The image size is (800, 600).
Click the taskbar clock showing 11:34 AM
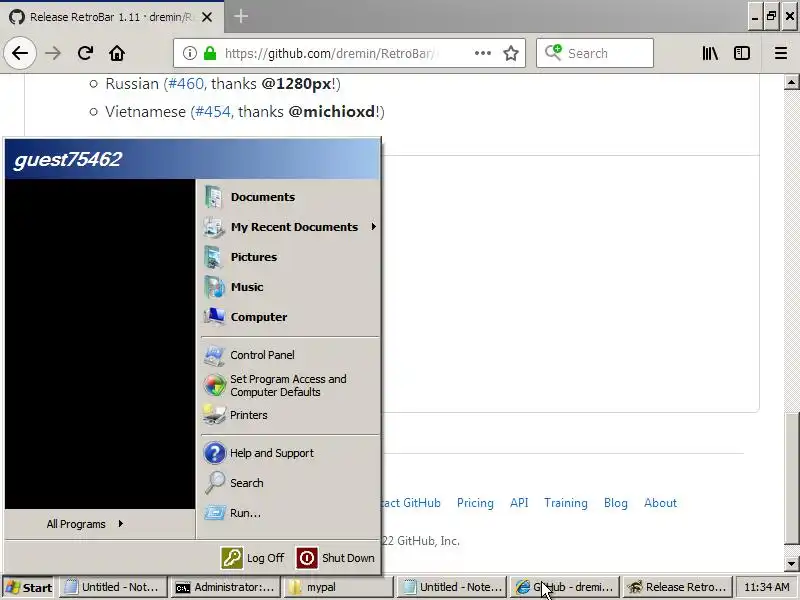(x=767, y=587)
